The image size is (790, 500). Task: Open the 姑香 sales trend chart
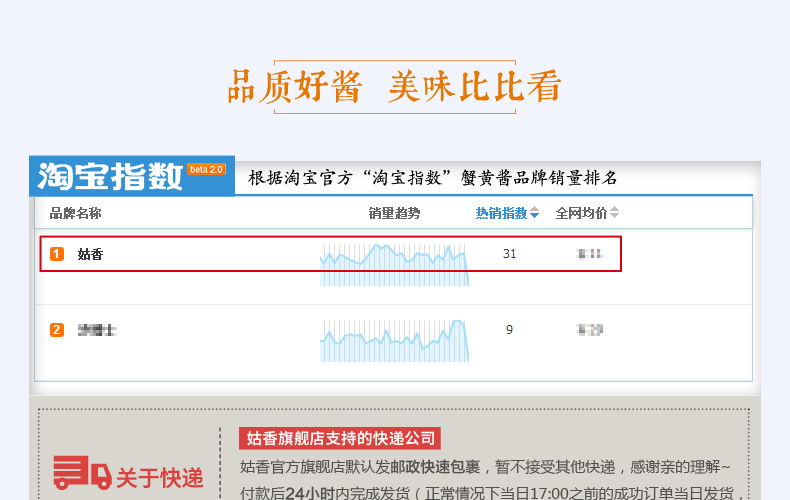tap(394, 265)
